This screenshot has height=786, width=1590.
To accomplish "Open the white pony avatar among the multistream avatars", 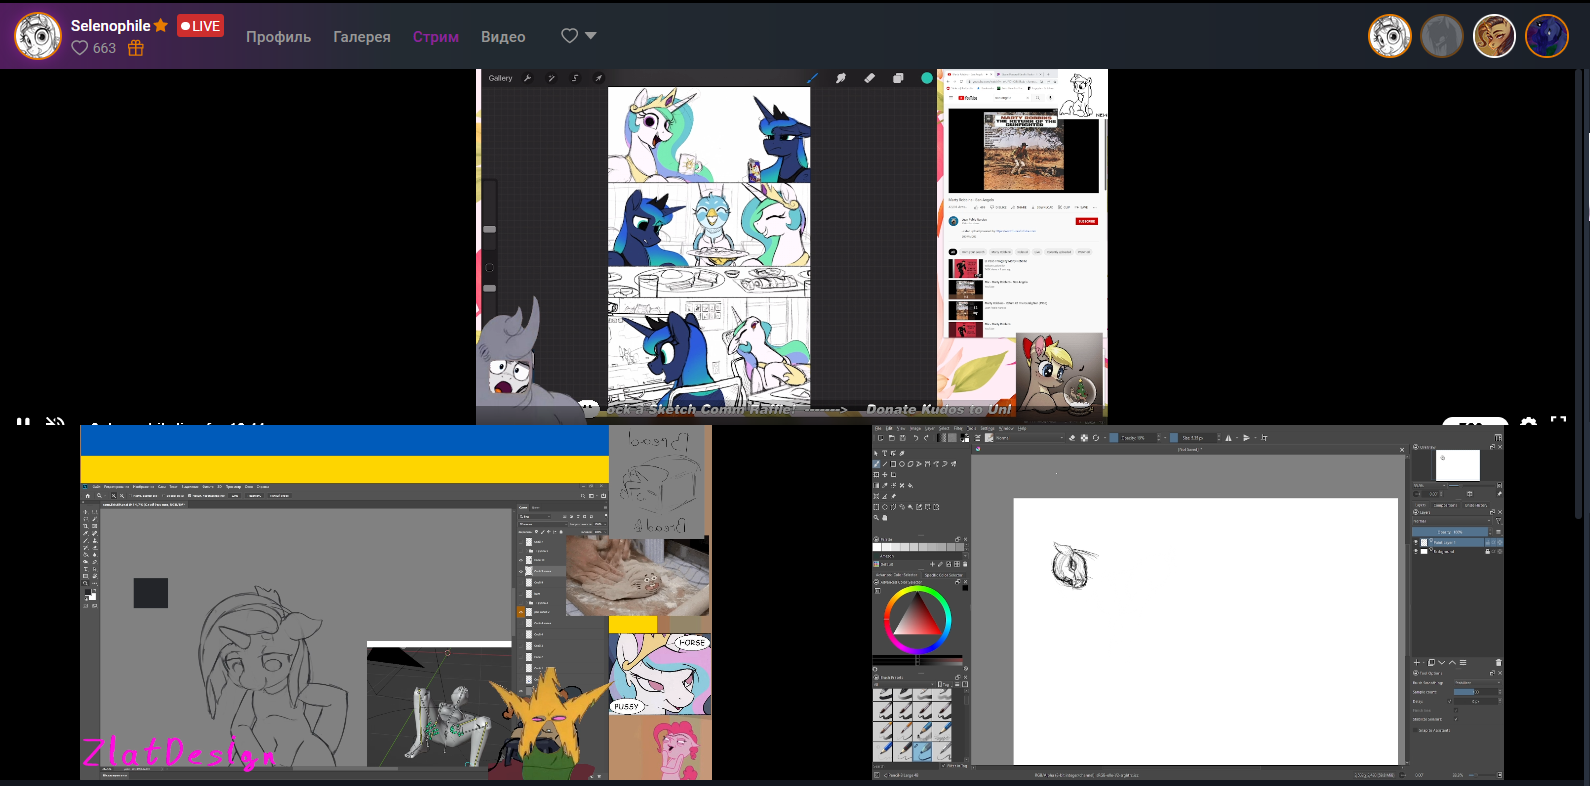I will click(1390, 36).
